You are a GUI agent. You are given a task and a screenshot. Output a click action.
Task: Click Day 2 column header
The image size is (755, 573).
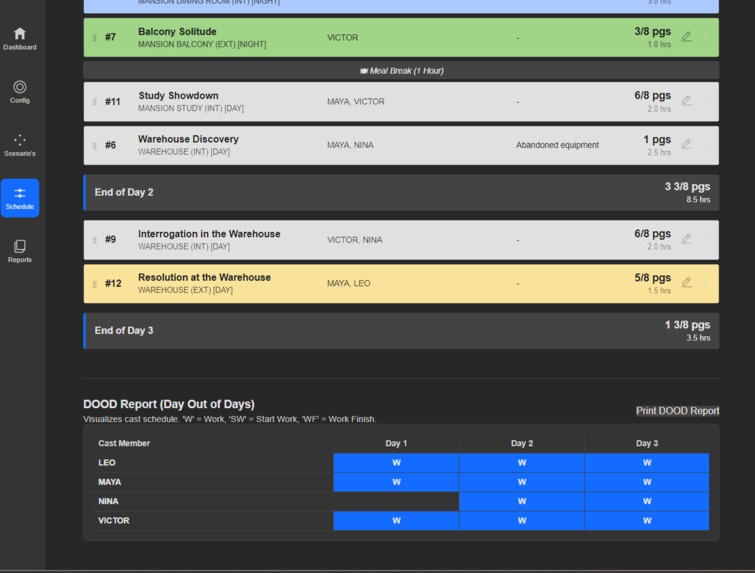[x=521, y=443]
